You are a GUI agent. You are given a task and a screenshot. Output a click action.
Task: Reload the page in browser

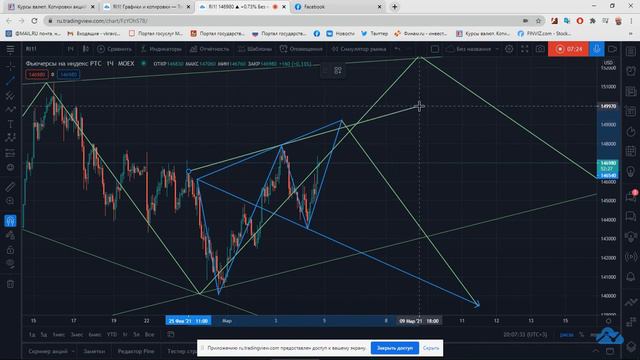(x=35, y=20)
